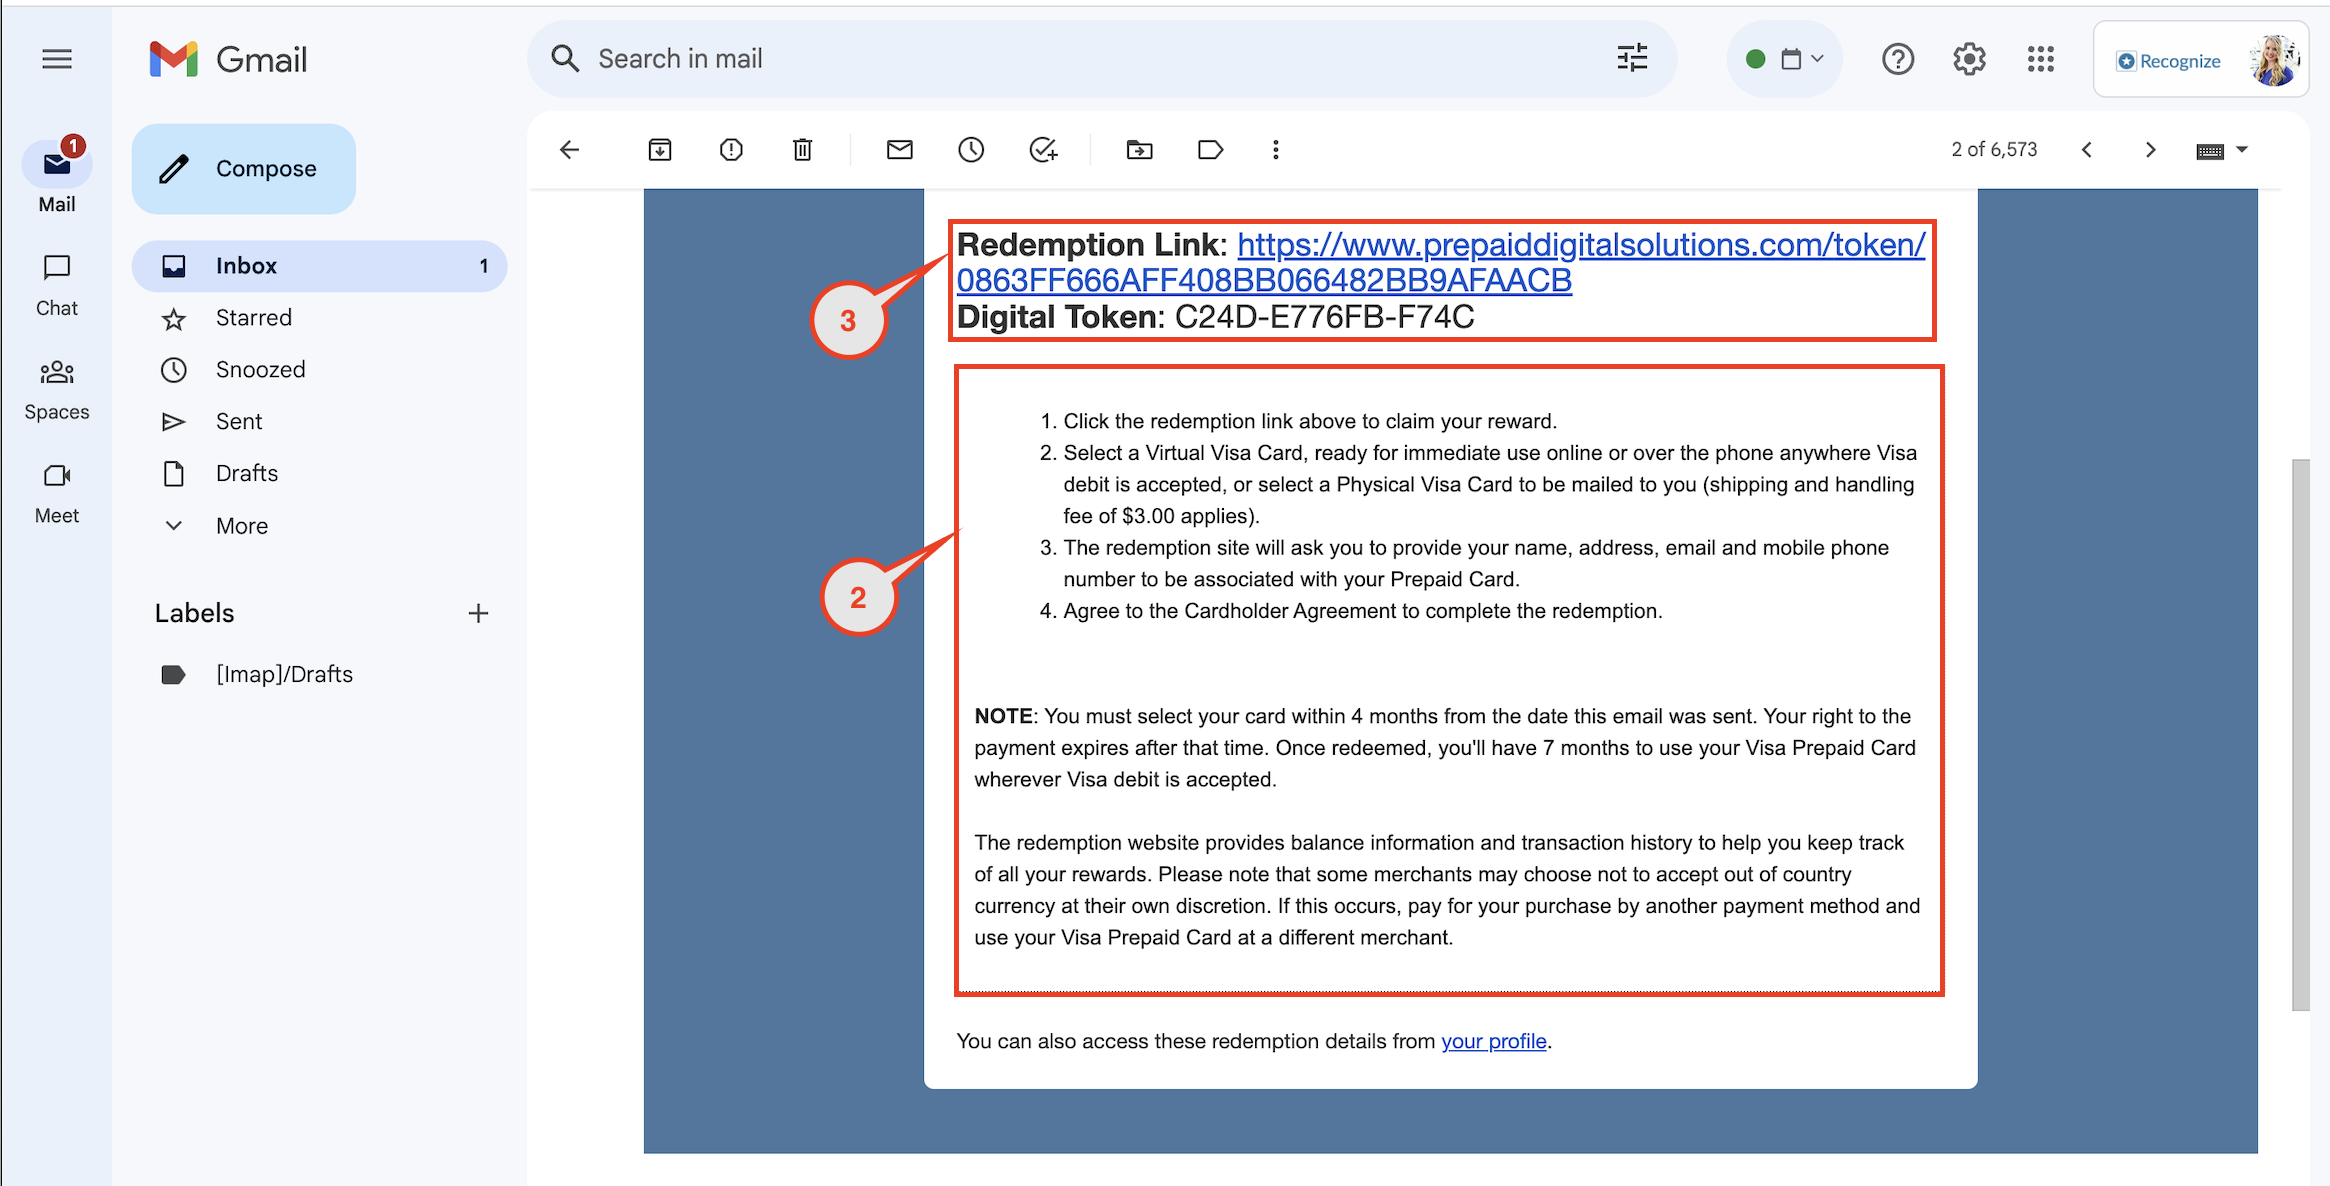Open Spaces from the left rail
The height and width of the screenshot is (1186, 2330).
click(x=57, y=390)
